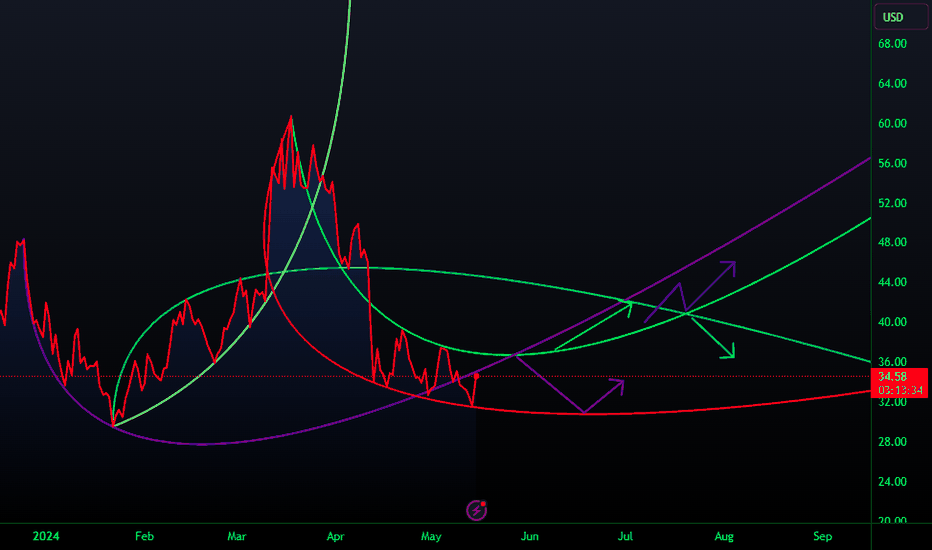Click the 48.00 price axis label
Viewport: 932px width, 550px height.
point(892,243)
